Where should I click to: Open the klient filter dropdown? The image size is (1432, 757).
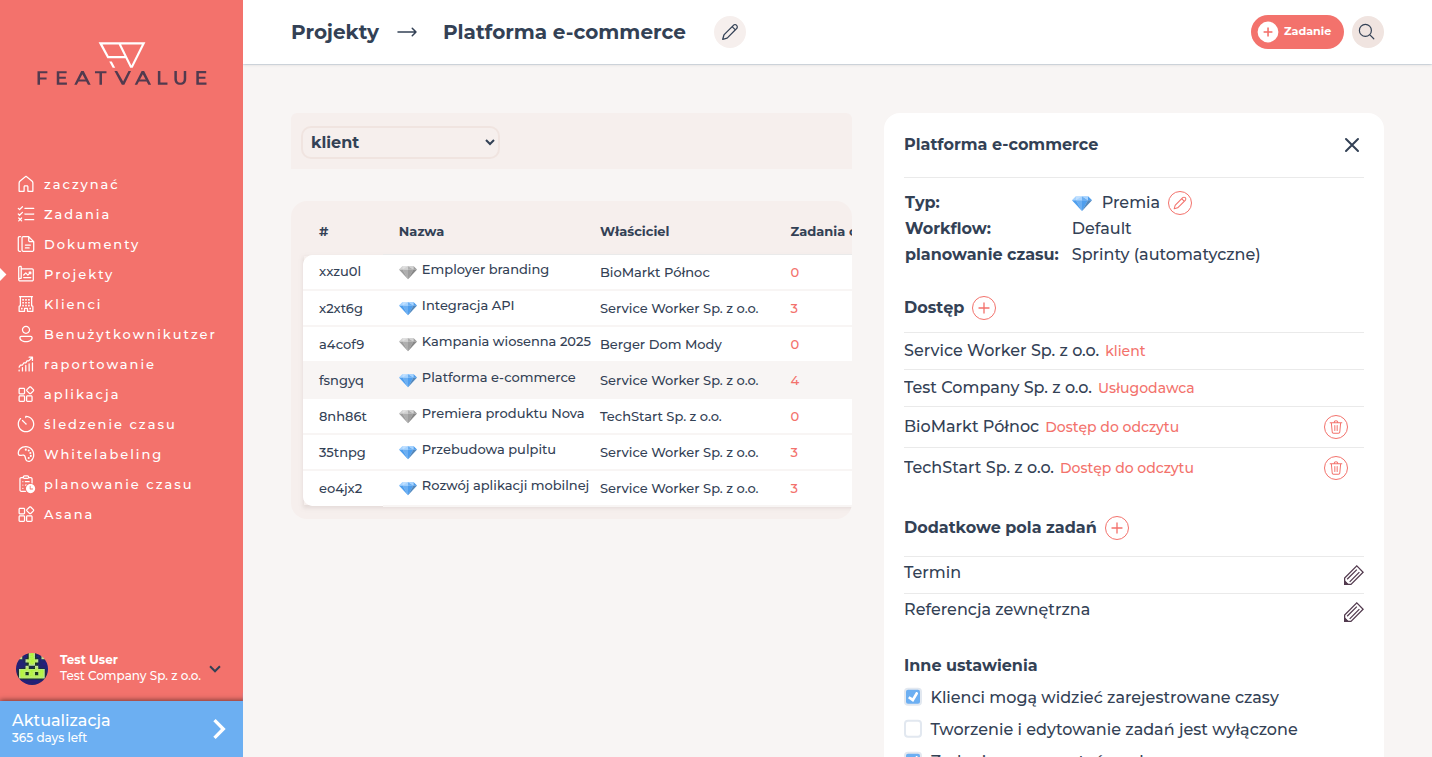[x=400, y=142]
